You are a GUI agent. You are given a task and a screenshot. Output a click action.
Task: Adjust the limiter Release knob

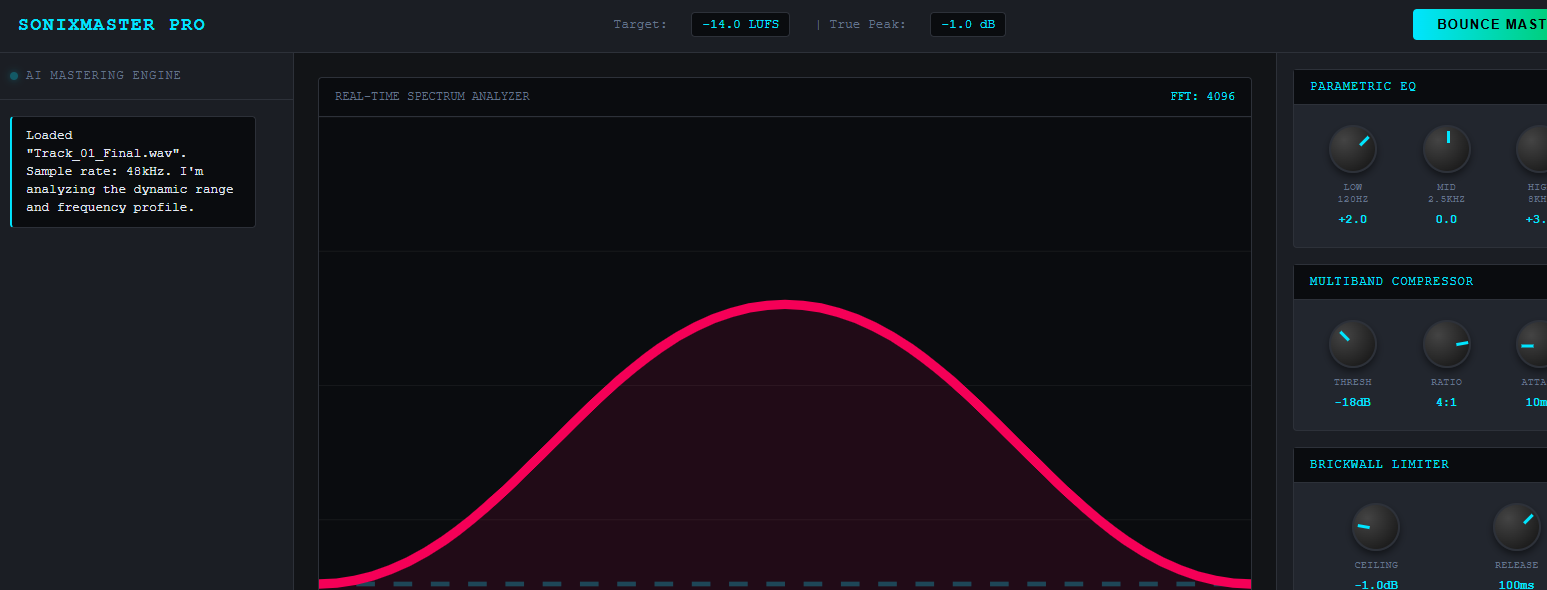tap(1517, 527)
